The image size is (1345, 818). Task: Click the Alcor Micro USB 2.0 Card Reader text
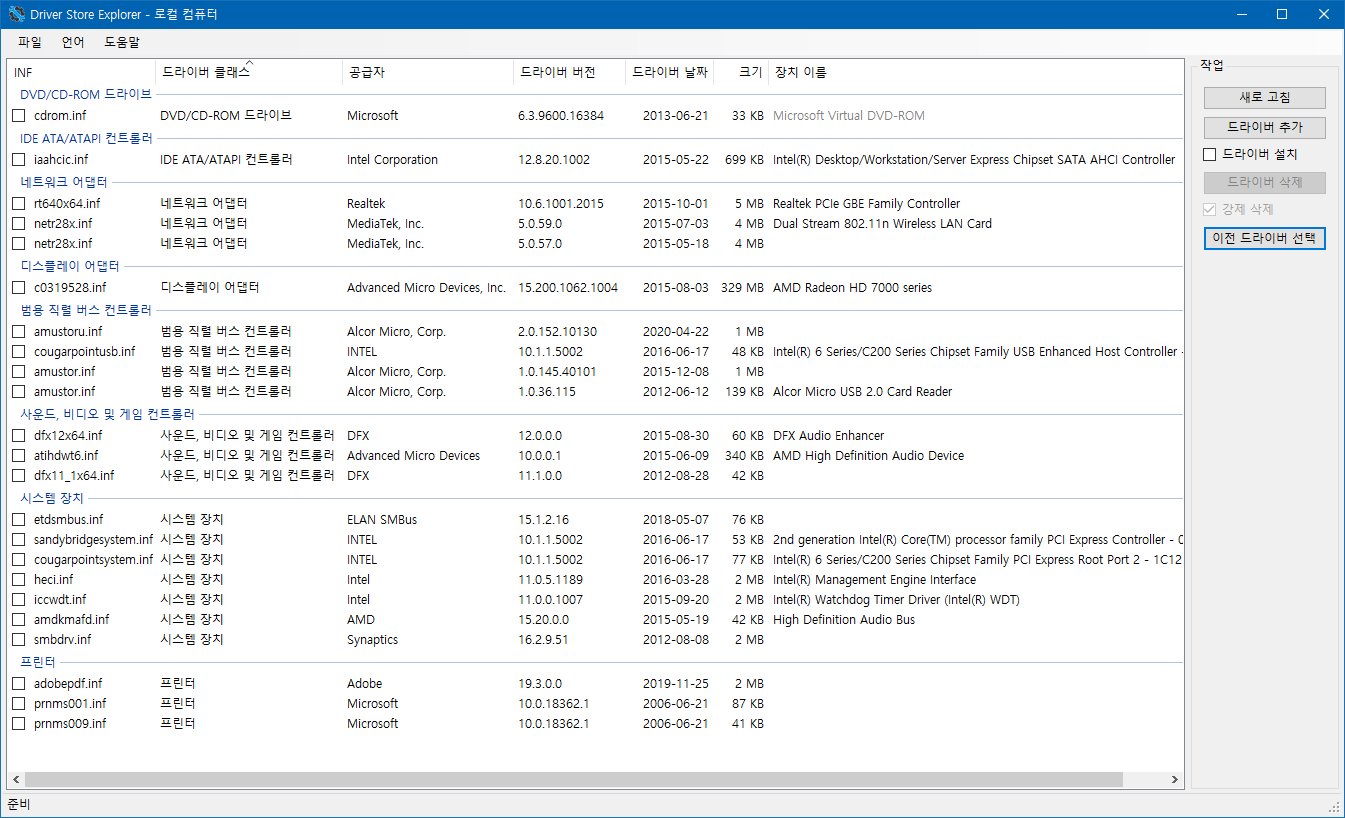(862, 392)
